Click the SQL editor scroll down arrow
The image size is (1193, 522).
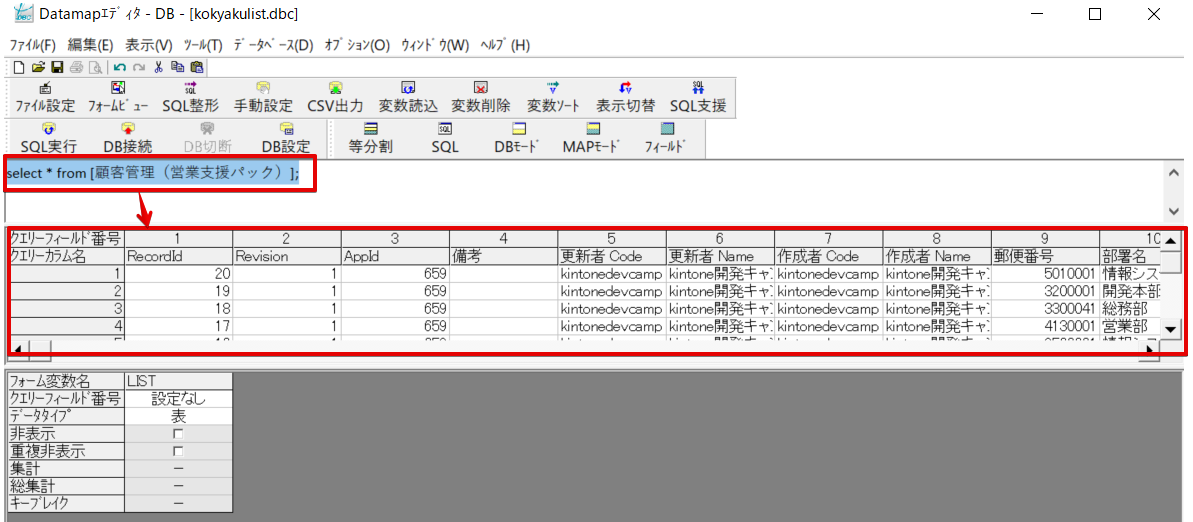pyautogui.click(x=1174, y=211)
